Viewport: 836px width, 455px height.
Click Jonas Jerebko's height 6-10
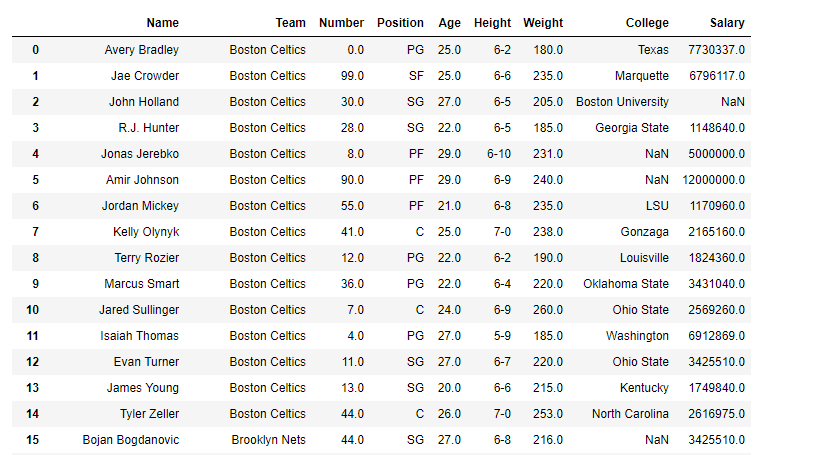(x=499, y=153)
